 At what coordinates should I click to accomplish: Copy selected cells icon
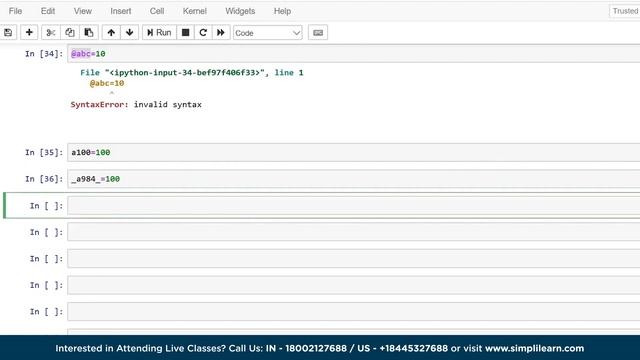(x=70, y=33)
